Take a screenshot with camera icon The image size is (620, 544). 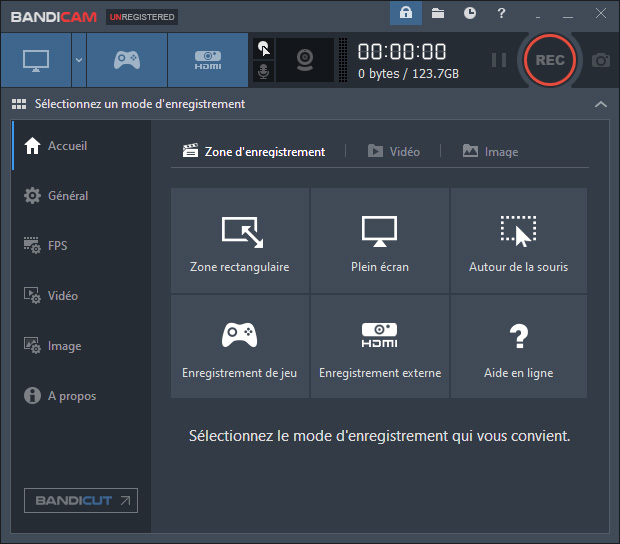[x=601, y=60]
